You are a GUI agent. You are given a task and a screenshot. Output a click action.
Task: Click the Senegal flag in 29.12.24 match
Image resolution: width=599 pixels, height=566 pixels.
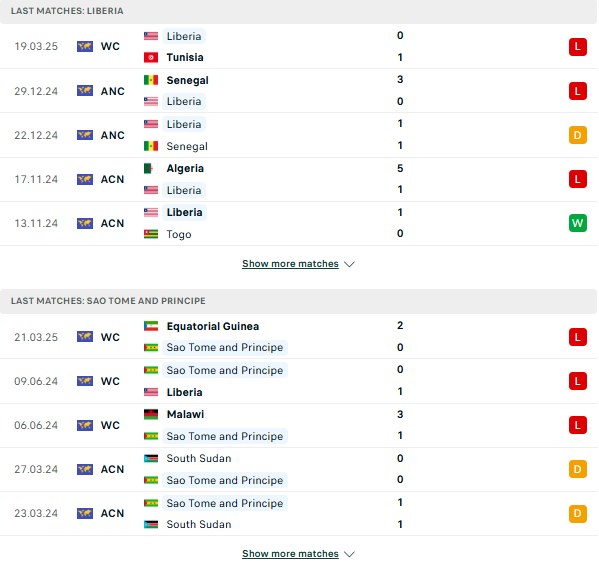click(x=151, y=80)
